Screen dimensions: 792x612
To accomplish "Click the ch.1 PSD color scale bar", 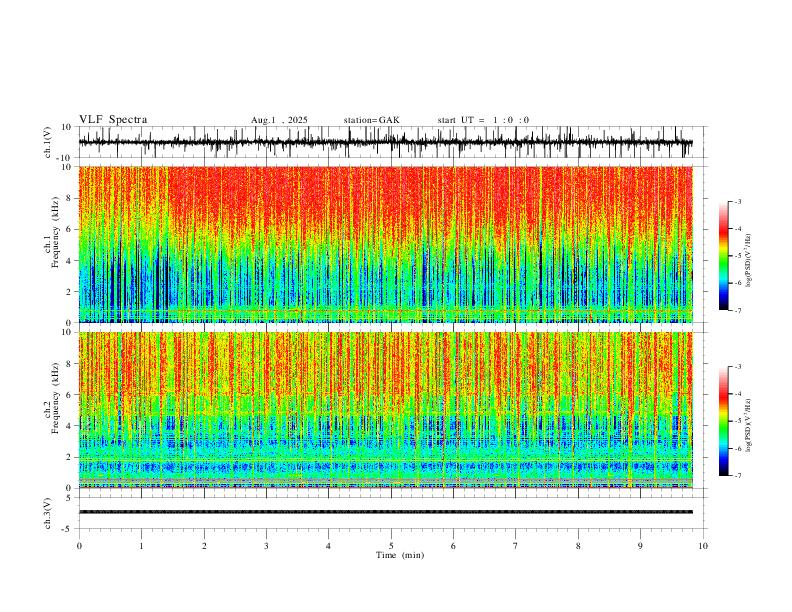I will (x=724, y=256).
